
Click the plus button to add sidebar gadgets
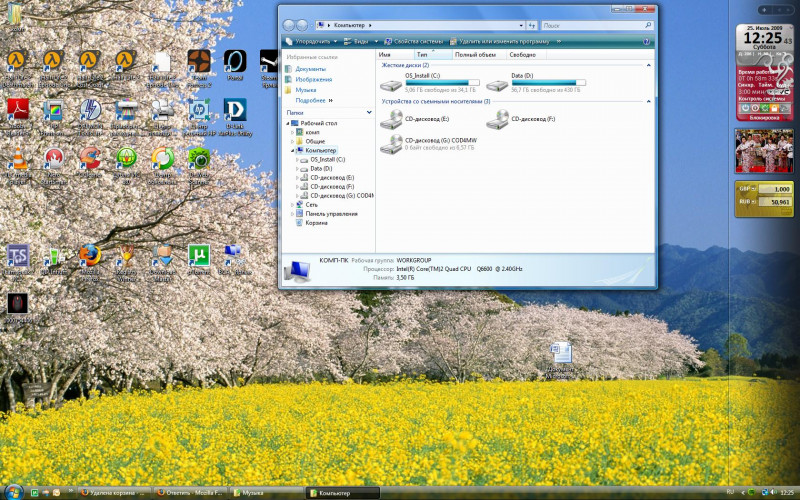click(x=764, y=10)
